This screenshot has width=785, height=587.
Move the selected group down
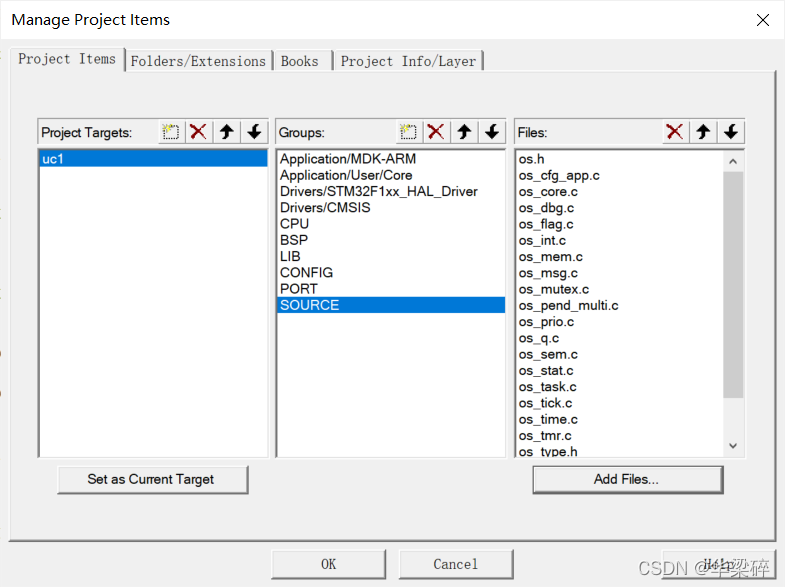click(492, 132)
